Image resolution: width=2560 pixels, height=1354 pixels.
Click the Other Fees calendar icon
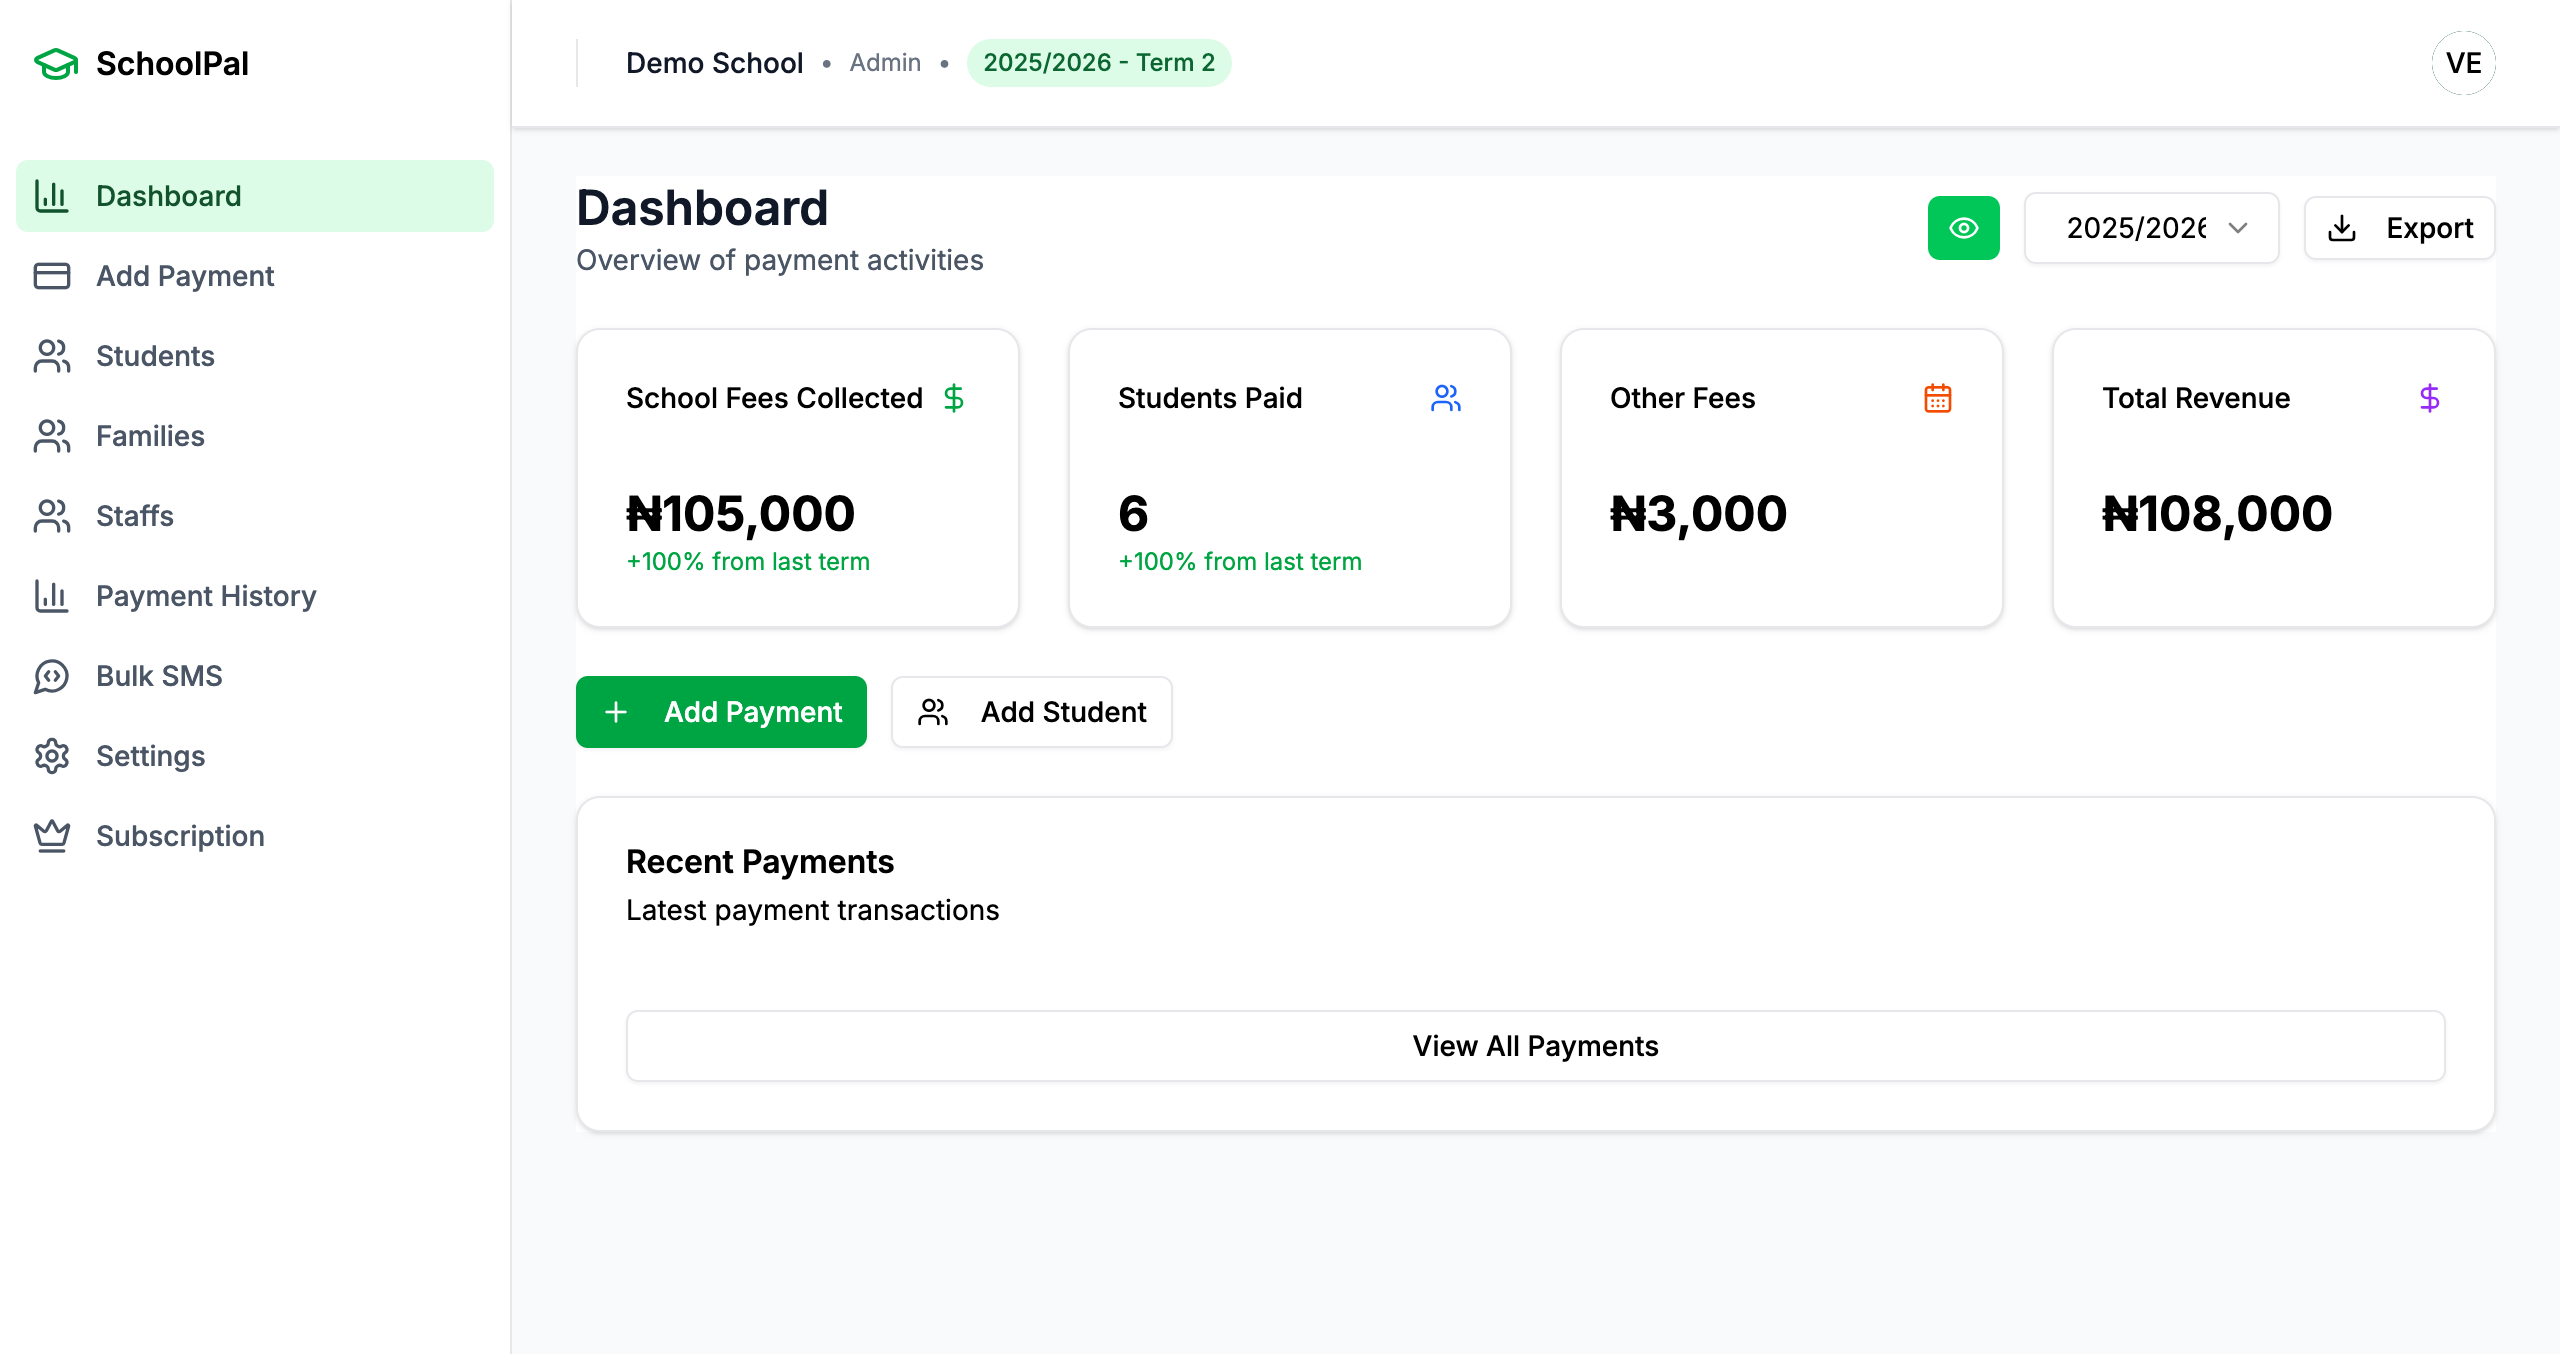[1937, 398]
